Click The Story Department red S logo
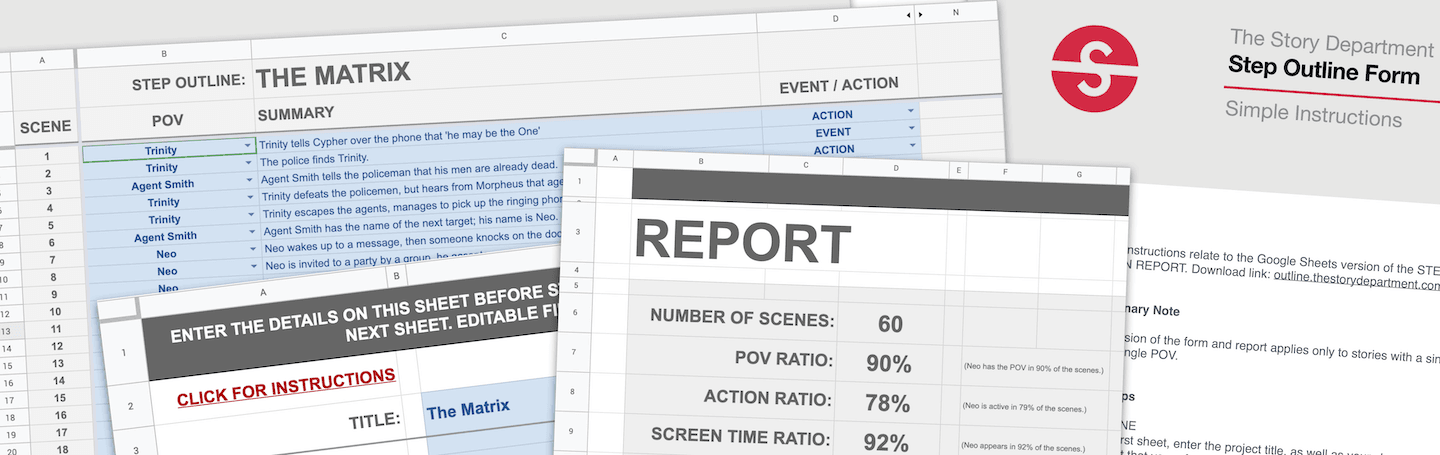The width and height of the screenshot is (1440, 455). 1096,69
